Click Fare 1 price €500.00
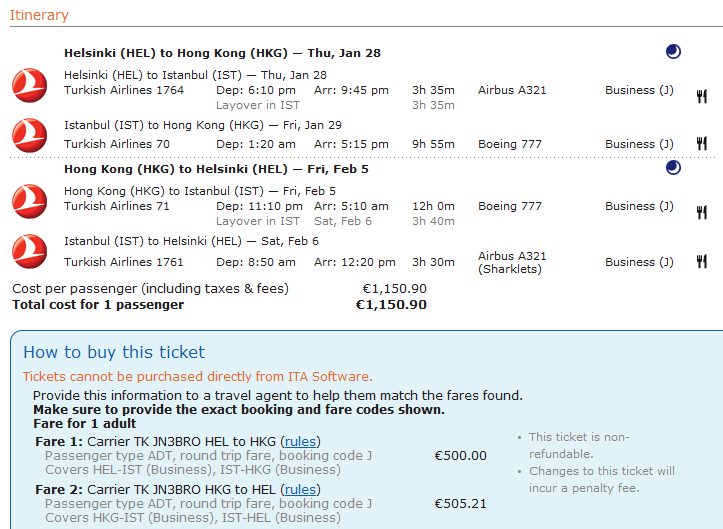This screenshot has height=529, width=723. click(x=460, y=456)
